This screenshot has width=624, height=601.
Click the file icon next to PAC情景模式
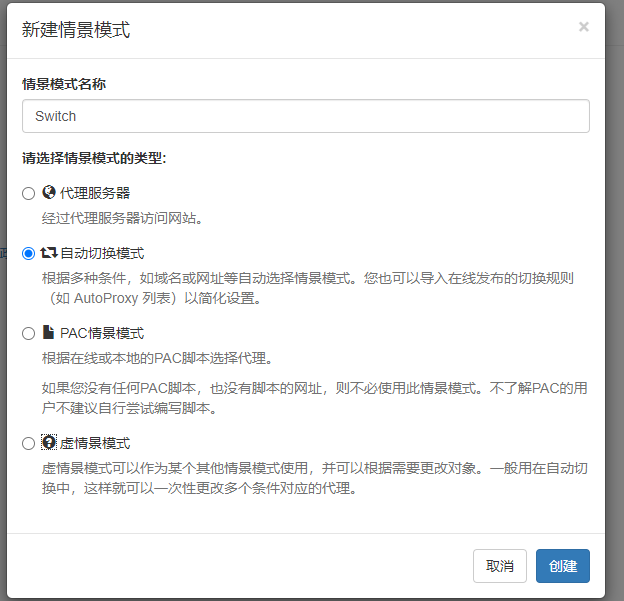click(49, 333)
